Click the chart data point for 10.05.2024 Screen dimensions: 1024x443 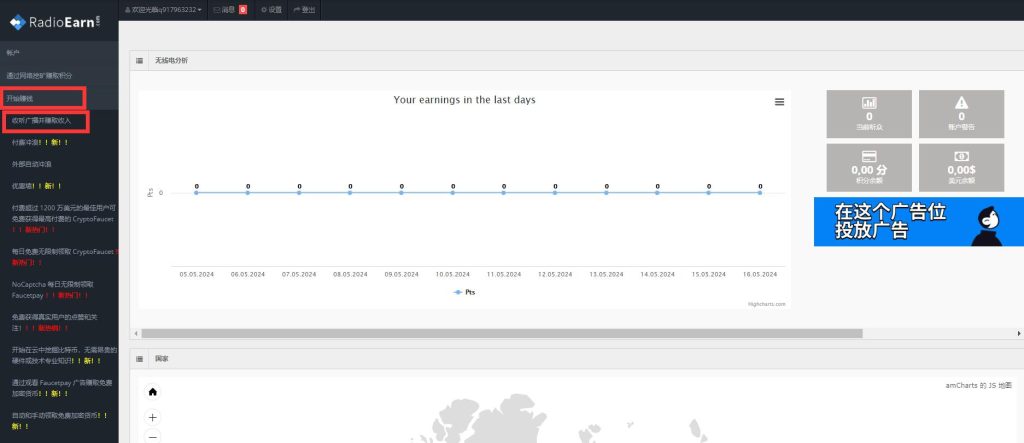(x=453, y=193)
